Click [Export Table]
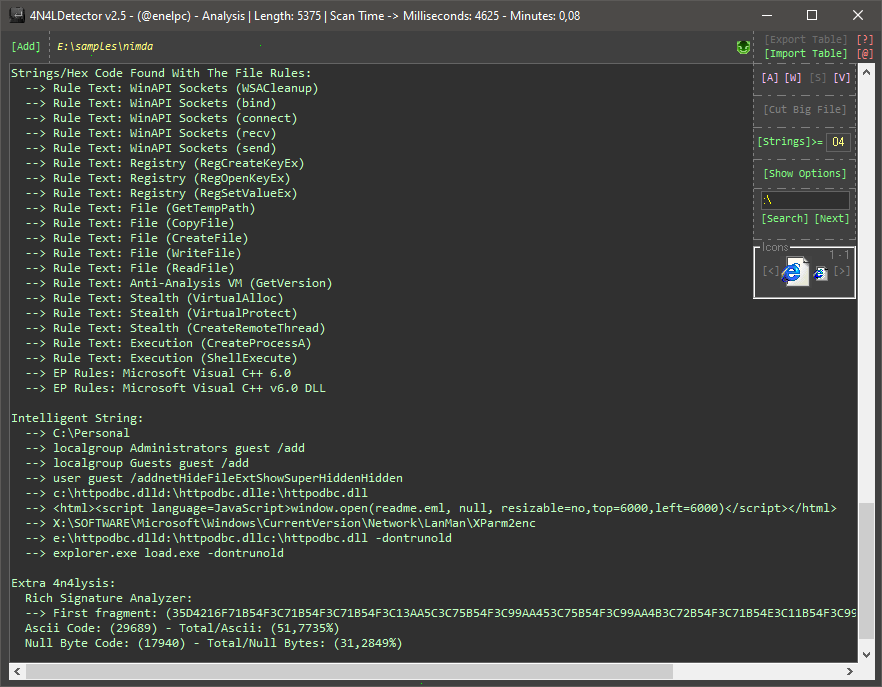Screen dimensions: 882x687 tap(806, 39)
